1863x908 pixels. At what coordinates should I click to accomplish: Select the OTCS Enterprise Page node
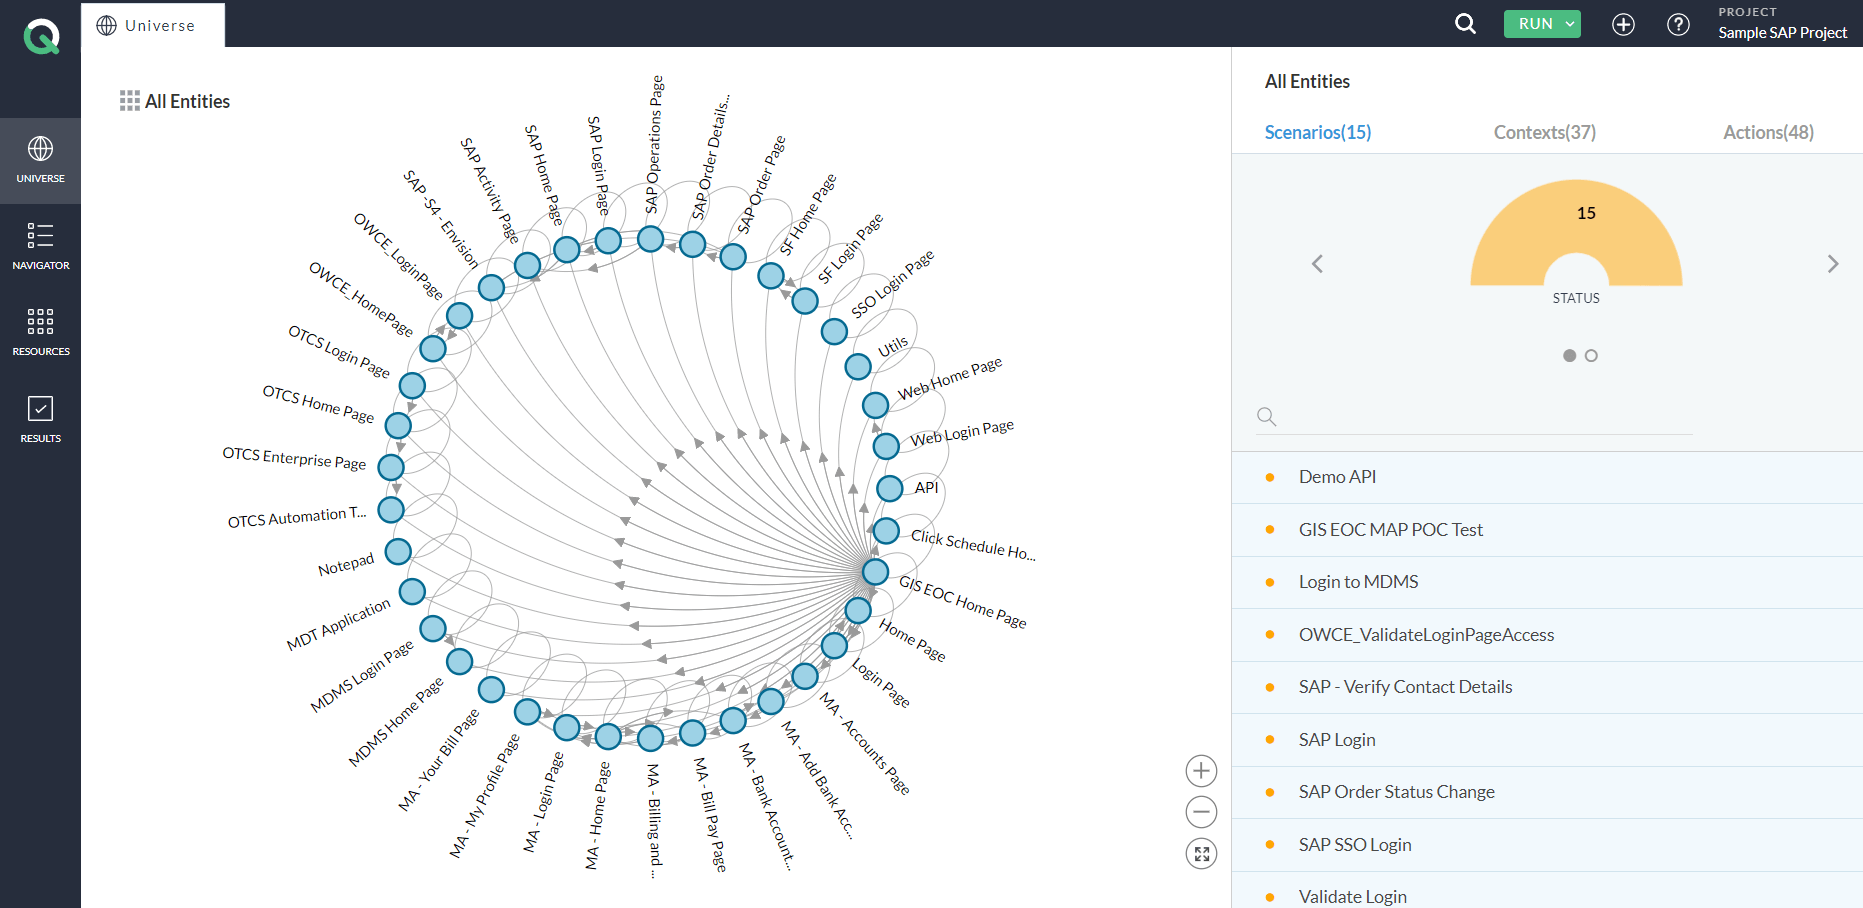(391, 467)
